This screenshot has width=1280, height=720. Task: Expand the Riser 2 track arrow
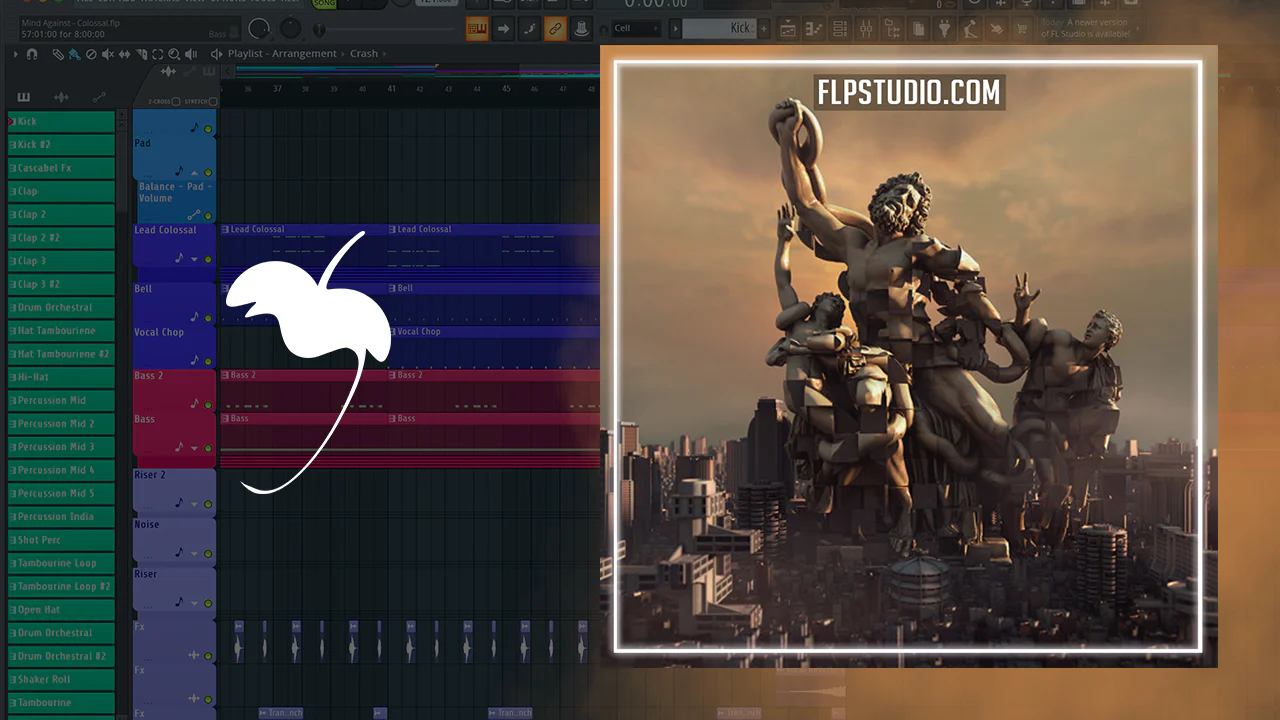coord(194,504)
